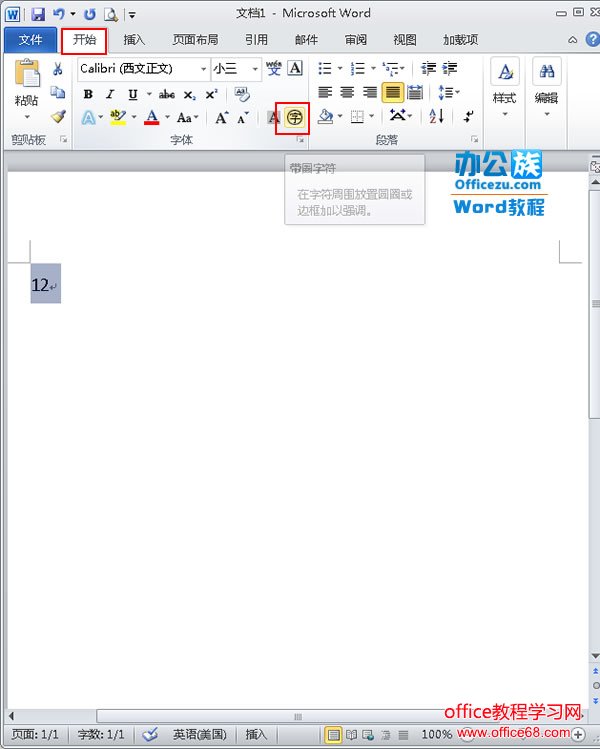The width and height of the screenshot is (600, 749).
Task: Toggle Superscript formatting
Action: coord(211,94)
